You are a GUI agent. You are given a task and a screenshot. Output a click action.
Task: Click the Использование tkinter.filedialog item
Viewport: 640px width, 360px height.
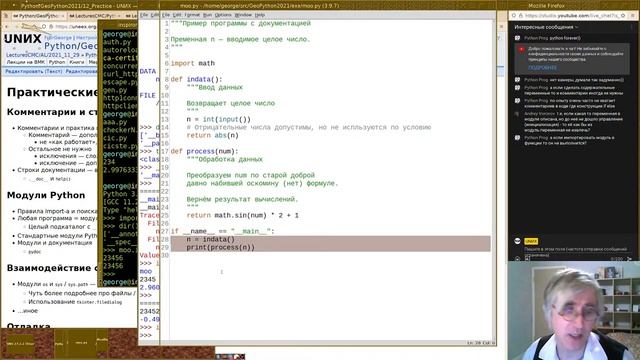point(75,302)
